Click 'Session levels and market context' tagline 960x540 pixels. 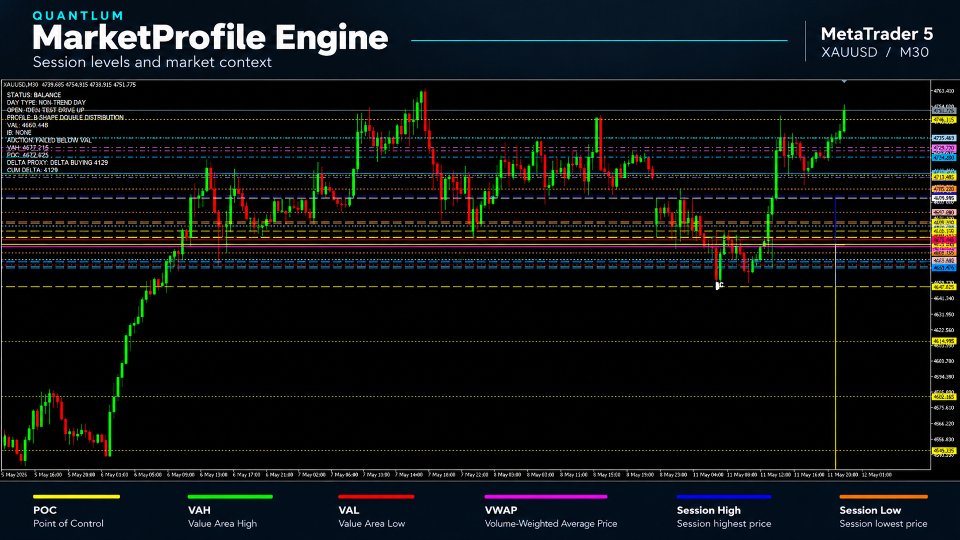pos(152,62)
